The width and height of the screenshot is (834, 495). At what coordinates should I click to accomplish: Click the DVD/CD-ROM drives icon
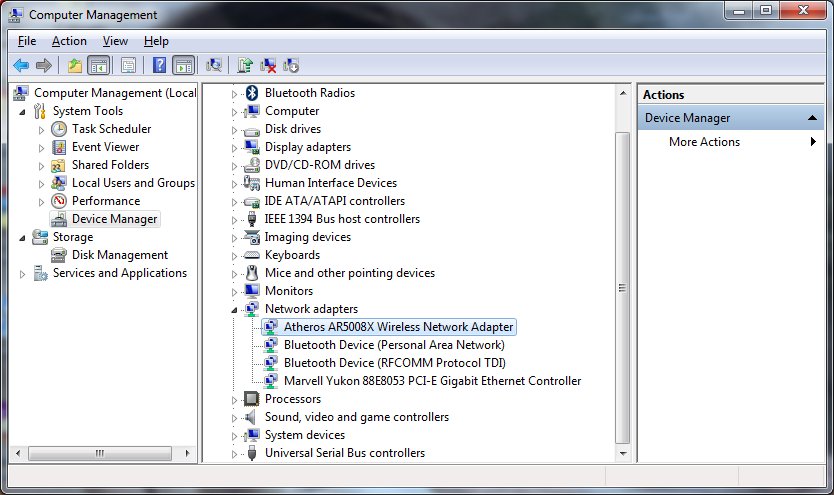click(x=252, y=165)
